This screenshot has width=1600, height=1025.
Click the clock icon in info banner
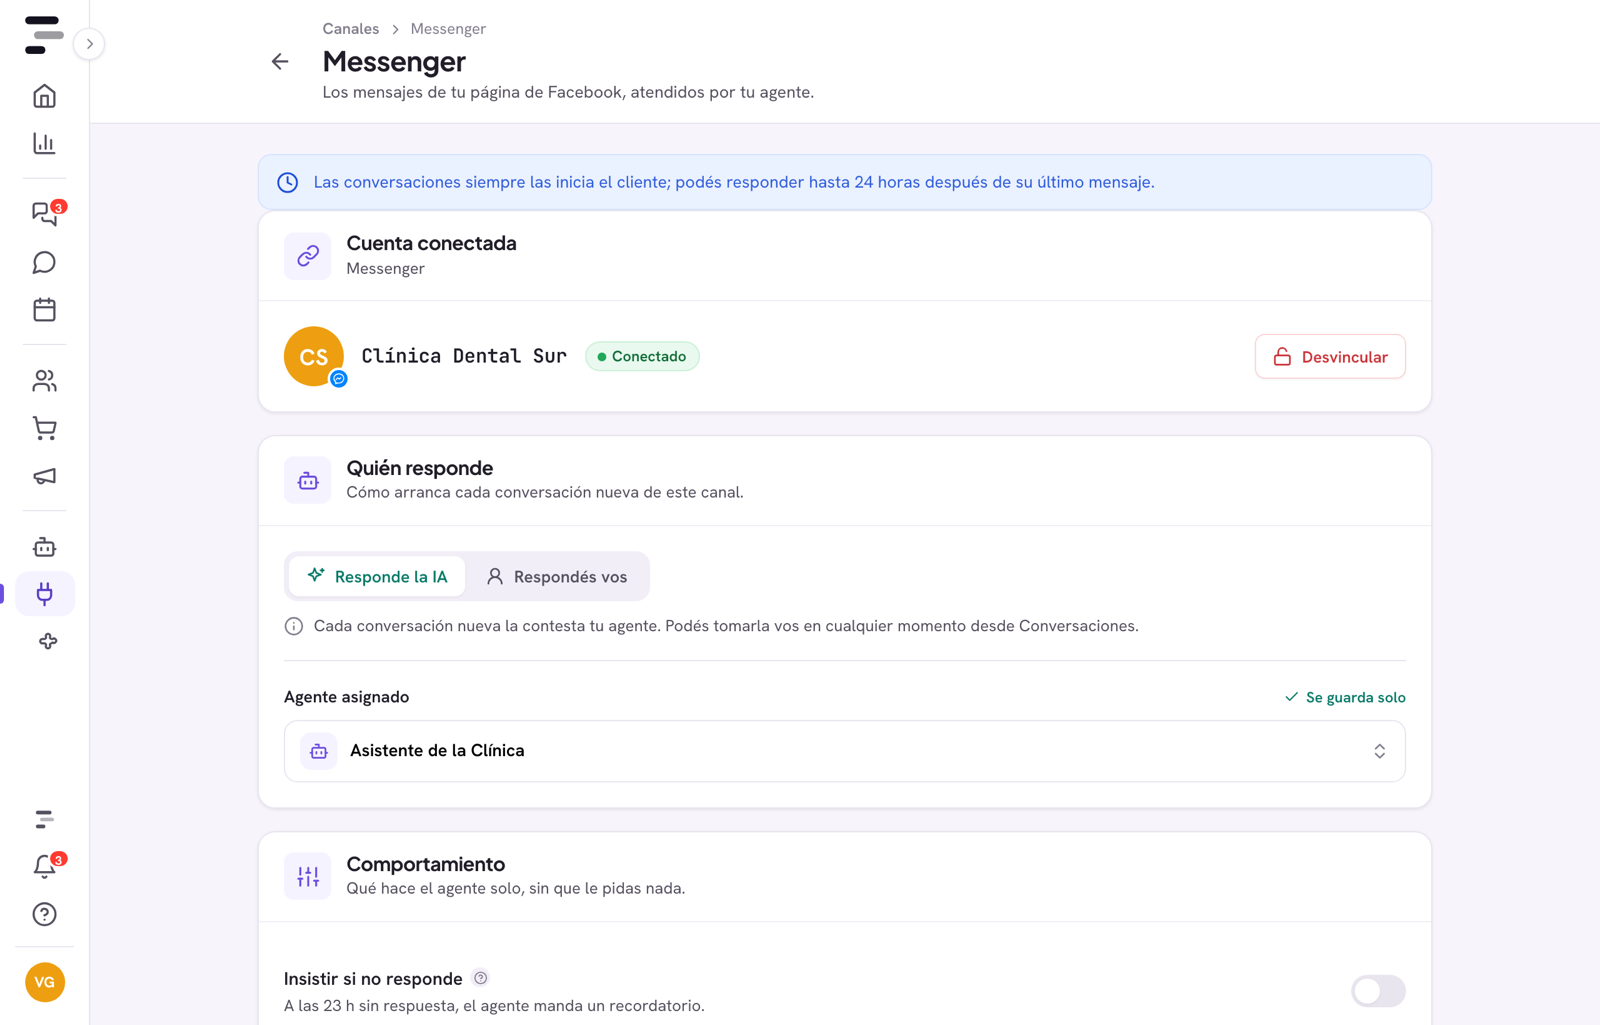288,182
